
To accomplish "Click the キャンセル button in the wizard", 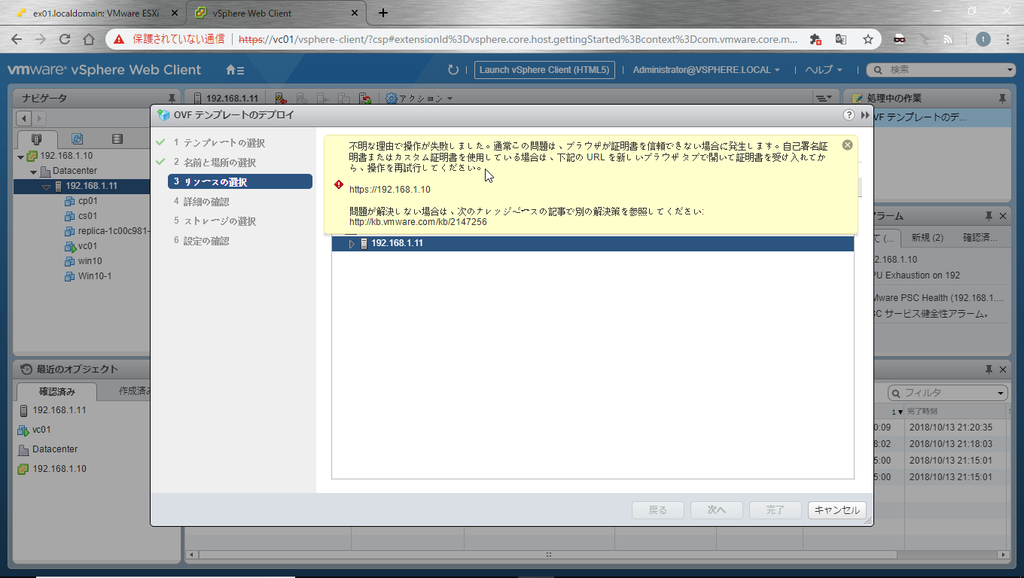I will [836, 509].
